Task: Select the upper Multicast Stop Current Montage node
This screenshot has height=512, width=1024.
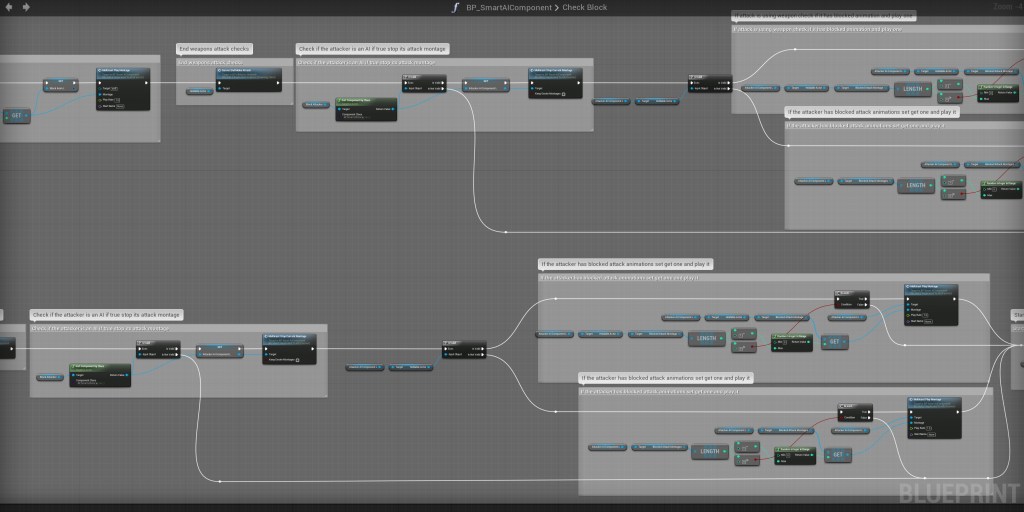Action: pos(554,82)
